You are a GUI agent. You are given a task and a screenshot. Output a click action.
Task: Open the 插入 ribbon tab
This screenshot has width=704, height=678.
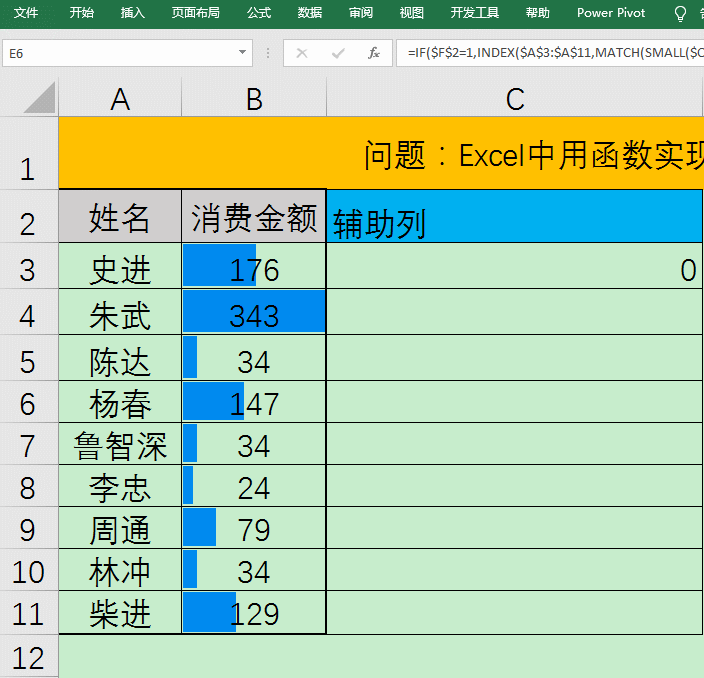(x=132, y=13)
